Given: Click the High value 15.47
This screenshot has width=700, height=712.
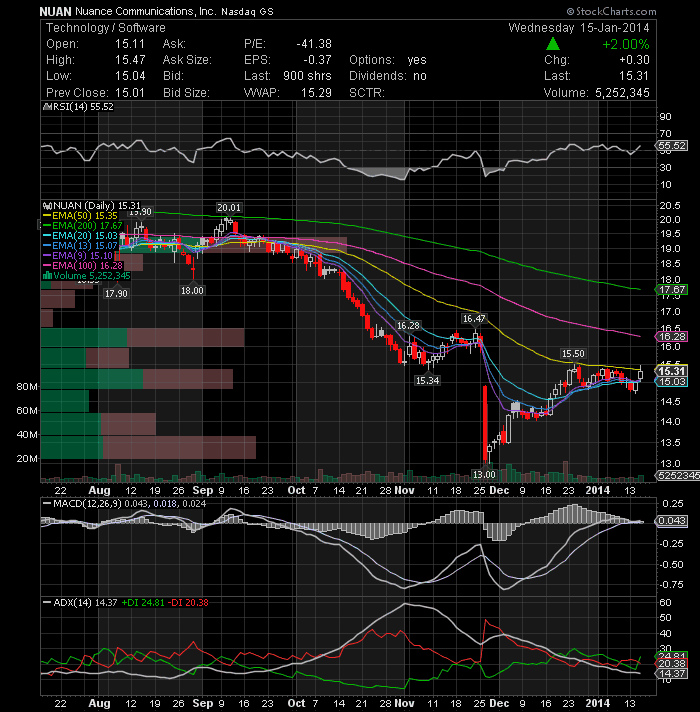Looking at the screenshot, I should [130, 60].
